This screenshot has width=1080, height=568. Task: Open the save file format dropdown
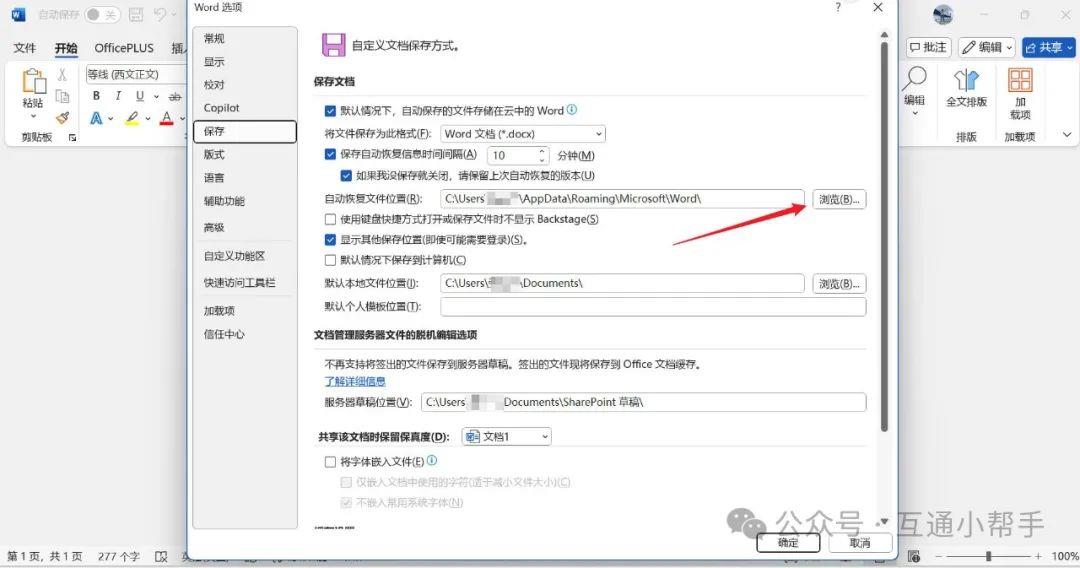(523, 134)
